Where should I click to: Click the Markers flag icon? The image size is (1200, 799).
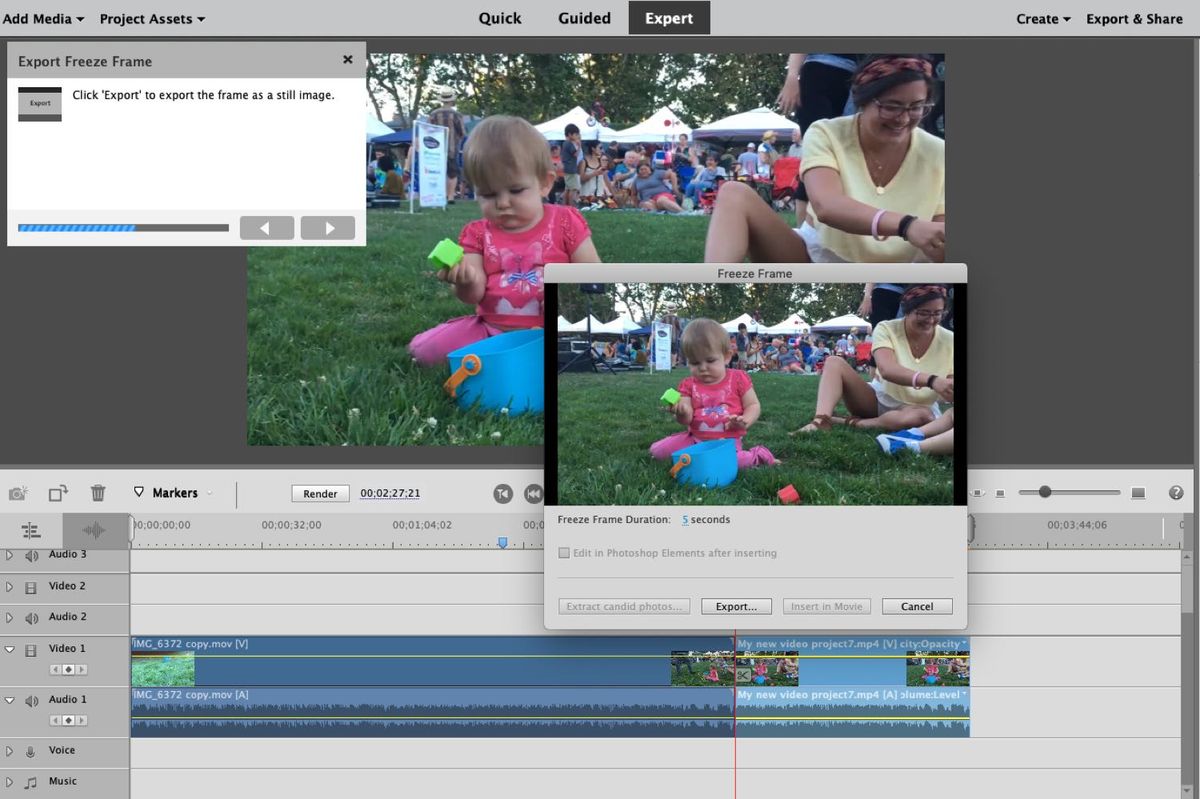pyautogui.click(x=139, y=492)
